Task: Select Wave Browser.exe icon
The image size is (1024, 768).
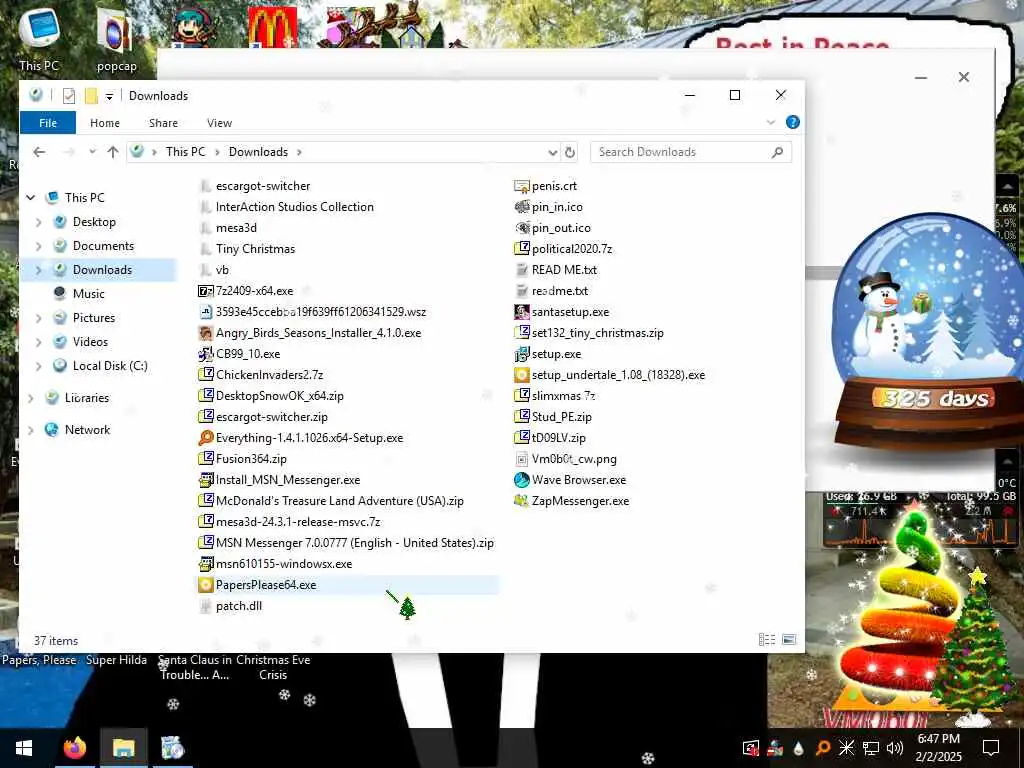Action: pos(522,480)
